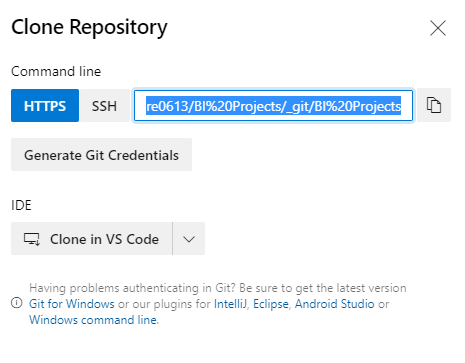The image size is (465, 363).
Task: Copy the clone URL to clipboard
Action: click(434, 105)
